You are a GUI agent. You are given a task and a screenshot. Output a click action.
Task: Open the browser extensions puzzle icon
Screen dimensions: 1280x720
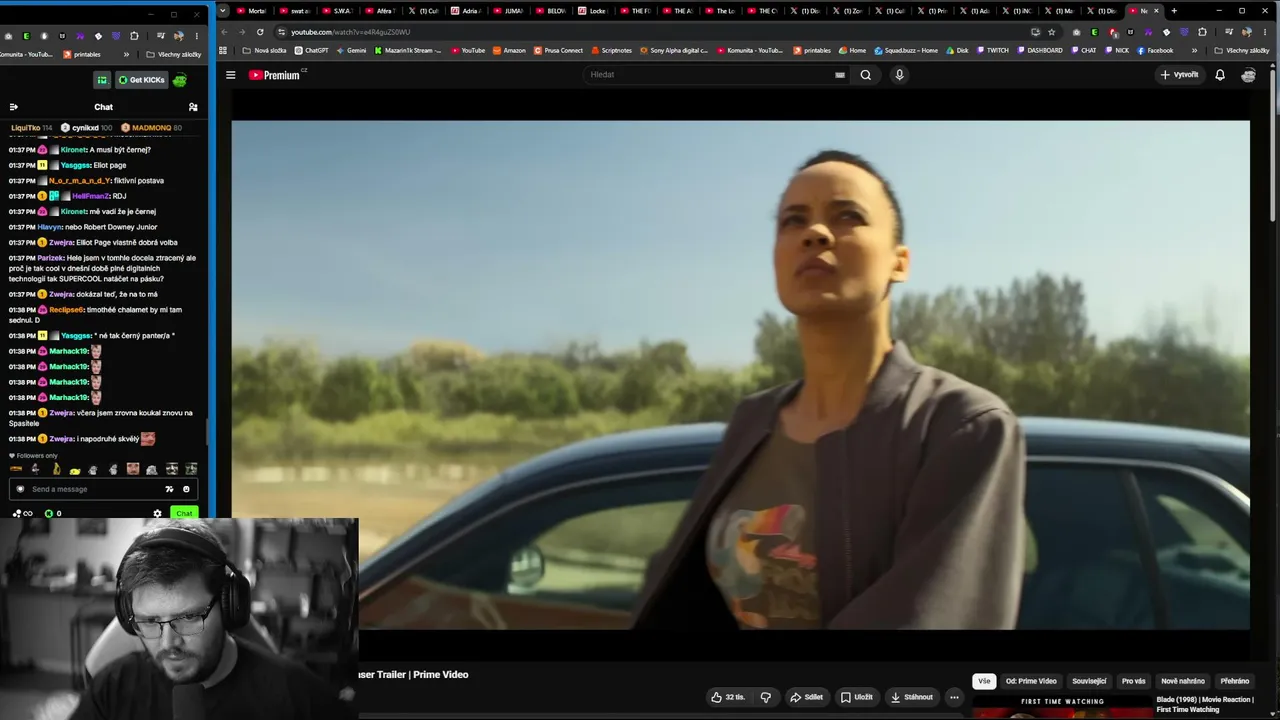pyautogui.click(x=1202, y=32)
